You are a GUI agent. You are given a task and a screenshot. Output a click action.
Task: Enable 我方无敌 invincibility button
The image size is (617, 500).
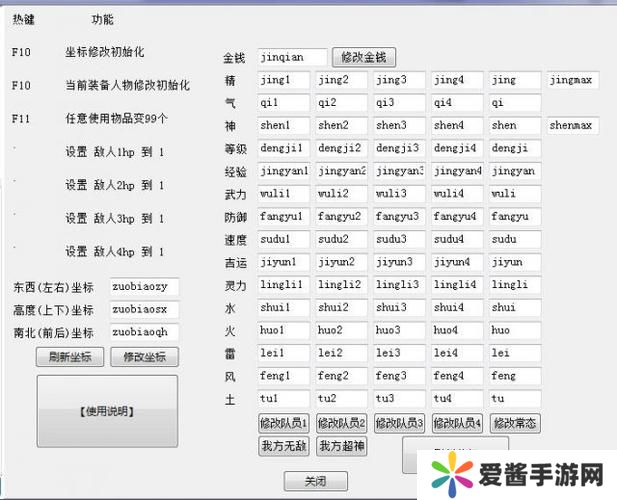[x=284, y=445]
